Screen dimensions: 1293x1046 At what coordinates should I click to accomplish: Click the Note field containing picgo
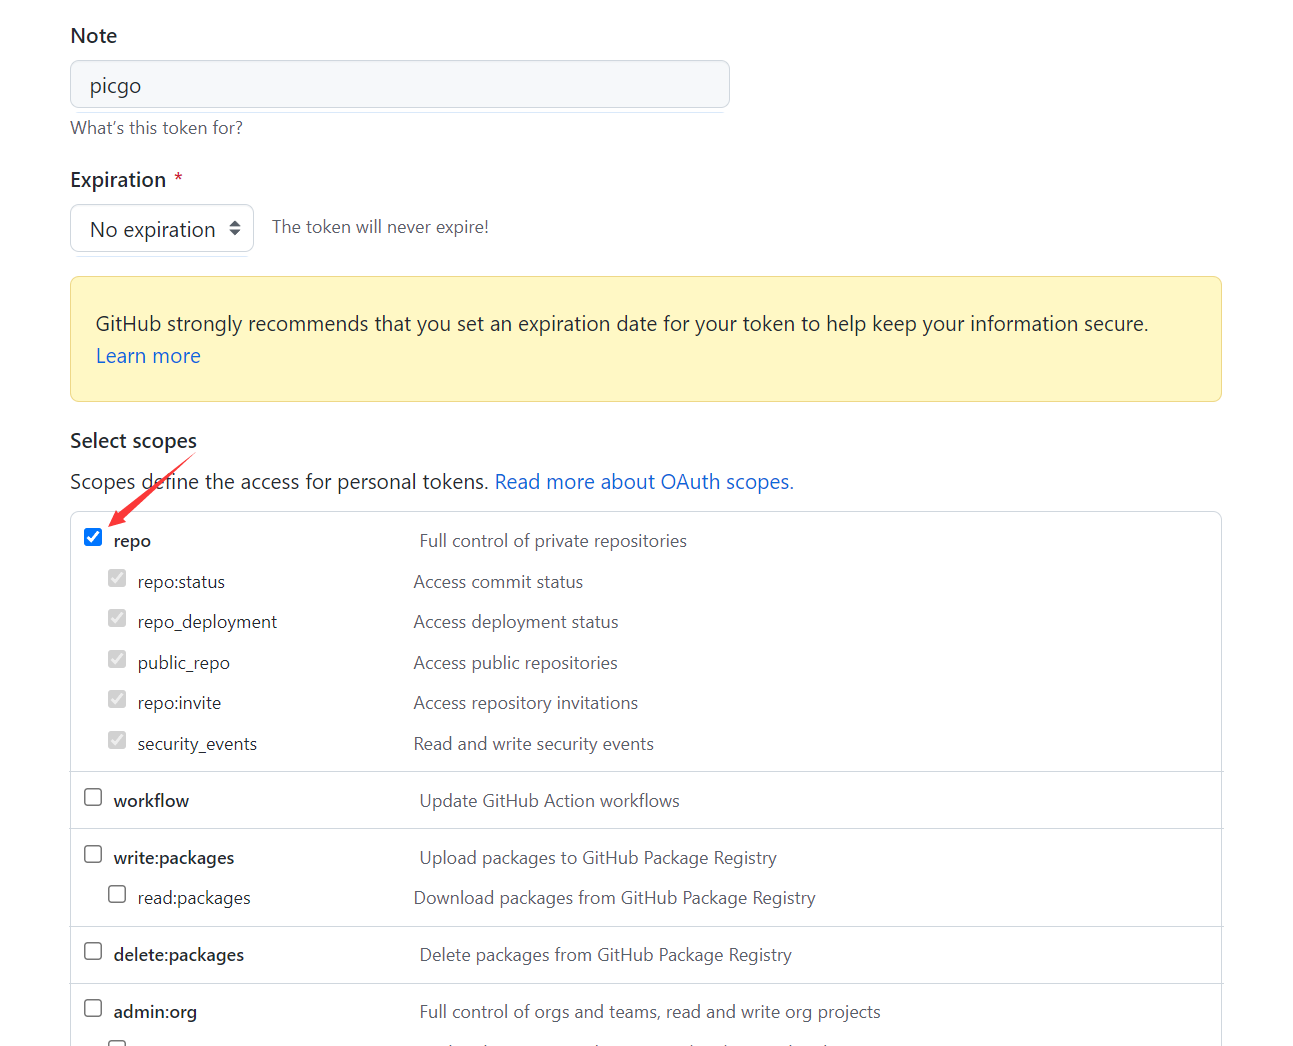pos(400,85)
